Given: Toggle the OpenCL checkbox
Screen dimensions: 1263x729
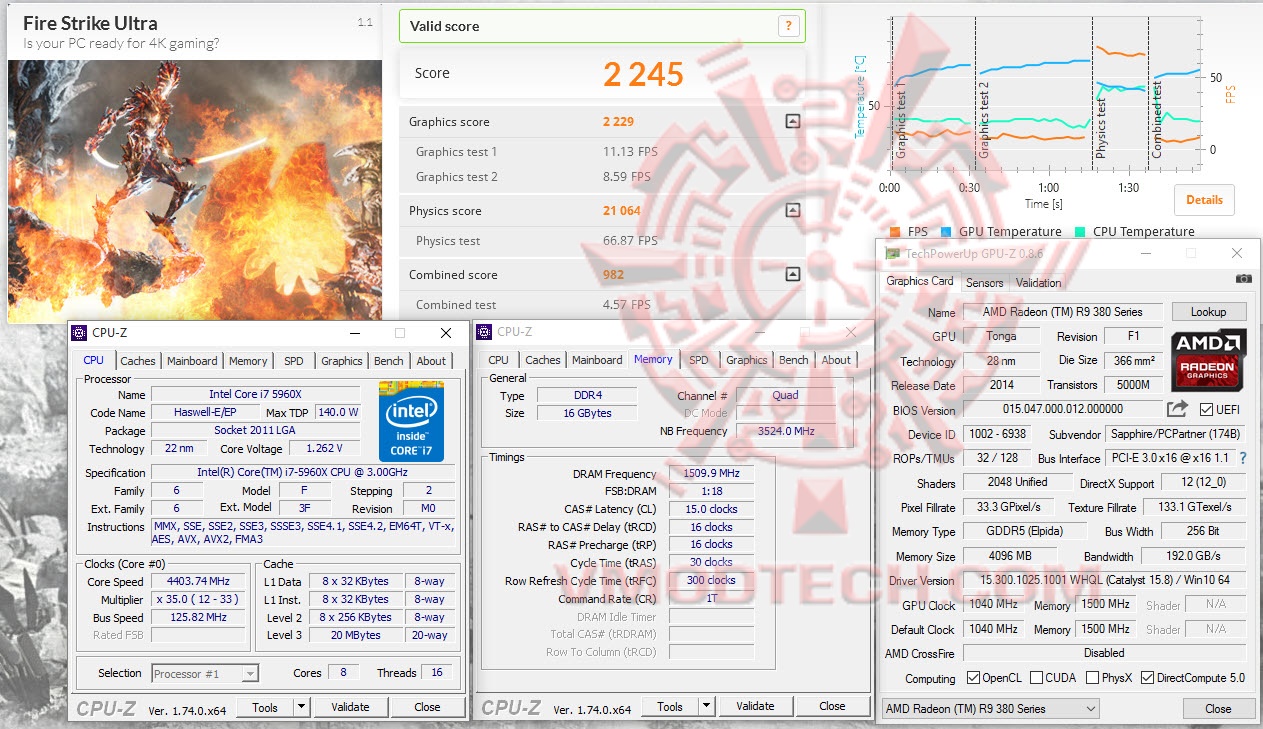Looking at the screenshot, I should (x=973, y=678).
